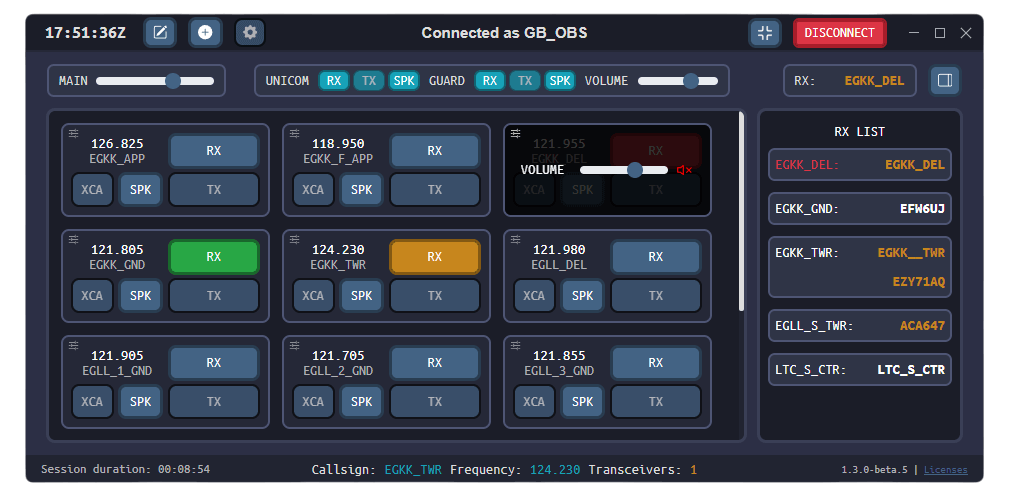Click 'Connected as GB_OBS' title text
This screenshot has height=500, width=1013.
point(505,33)
